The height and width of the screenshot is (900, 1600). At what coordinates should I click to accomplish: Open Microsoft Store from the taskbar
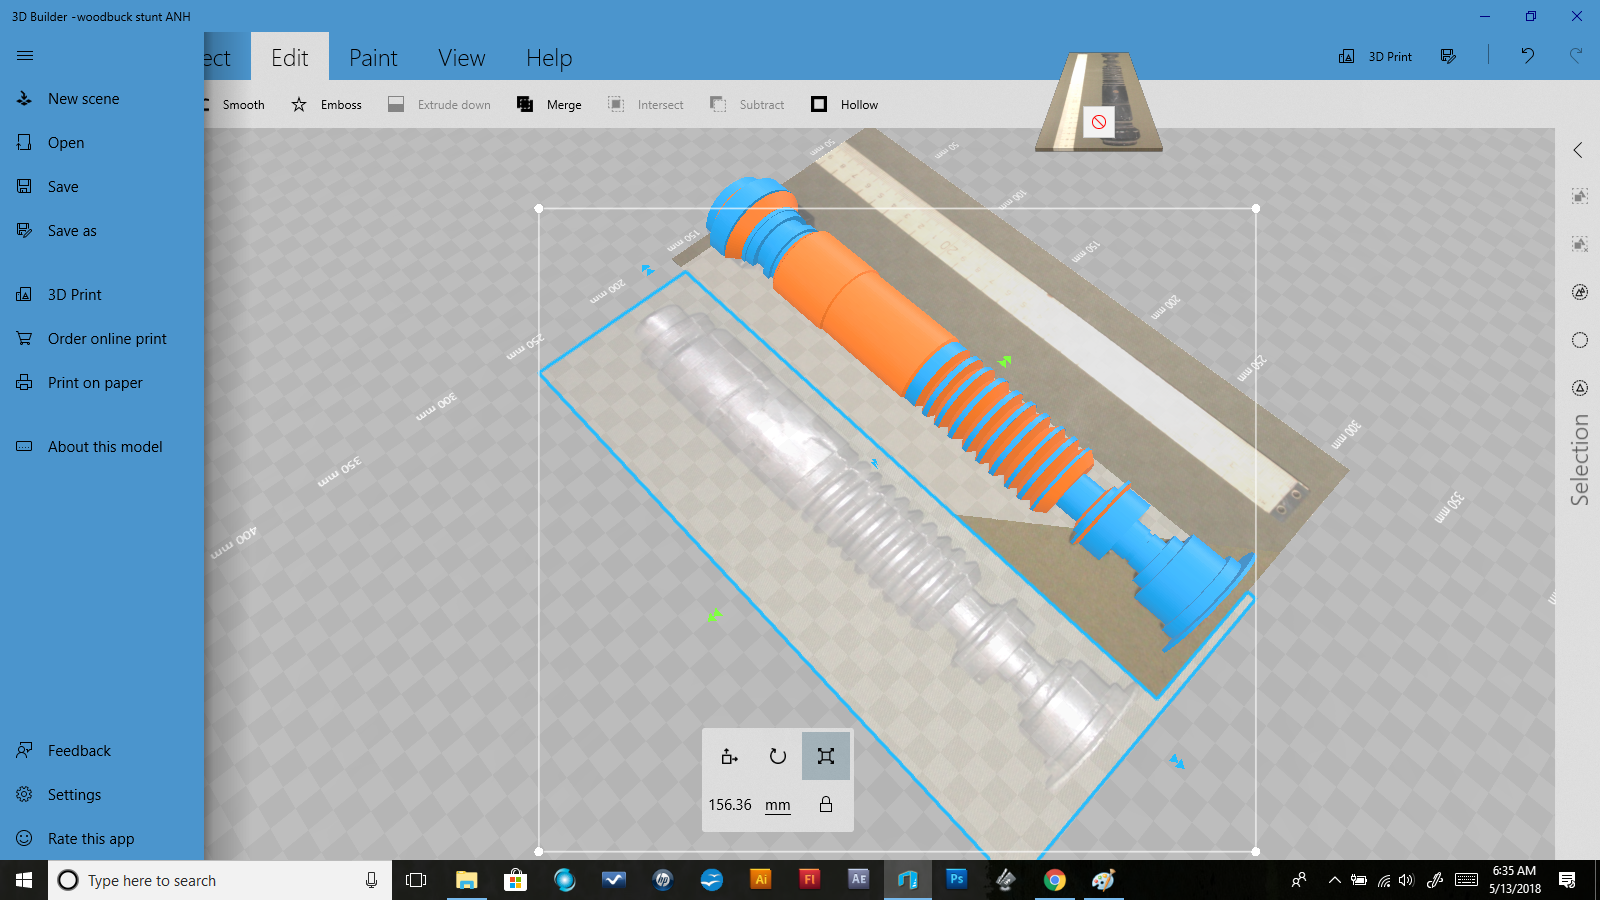pyautogui.click(x=515, y=880)
